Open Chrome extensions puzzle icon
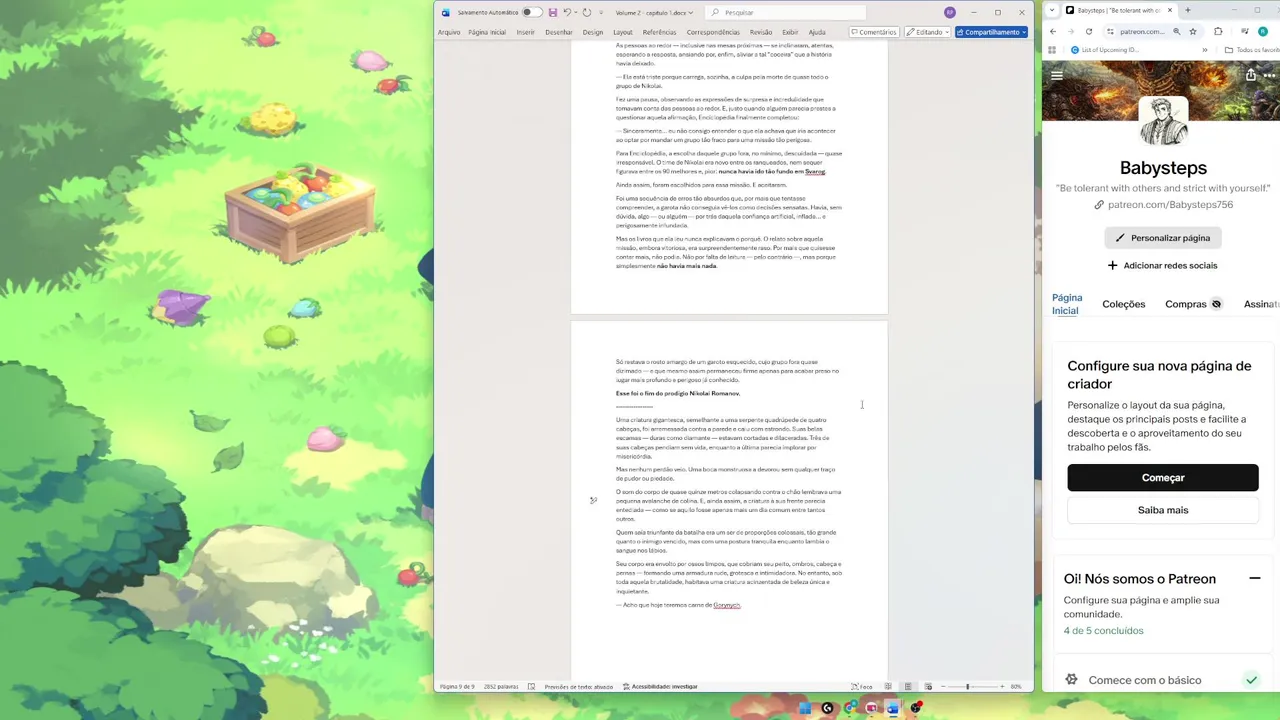This screenshot has height=720, width=1280. 1218,31
